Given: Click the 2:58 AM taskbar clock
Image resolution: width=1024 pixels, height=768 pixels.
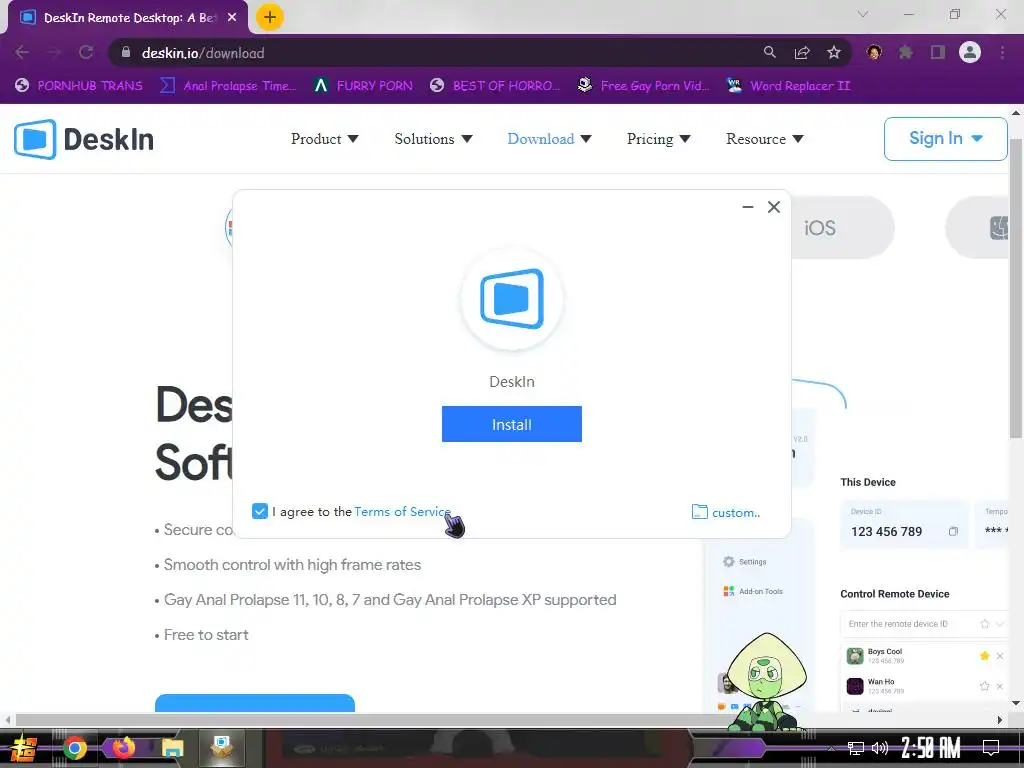Looking at the screenshot, I should [930, 748].
